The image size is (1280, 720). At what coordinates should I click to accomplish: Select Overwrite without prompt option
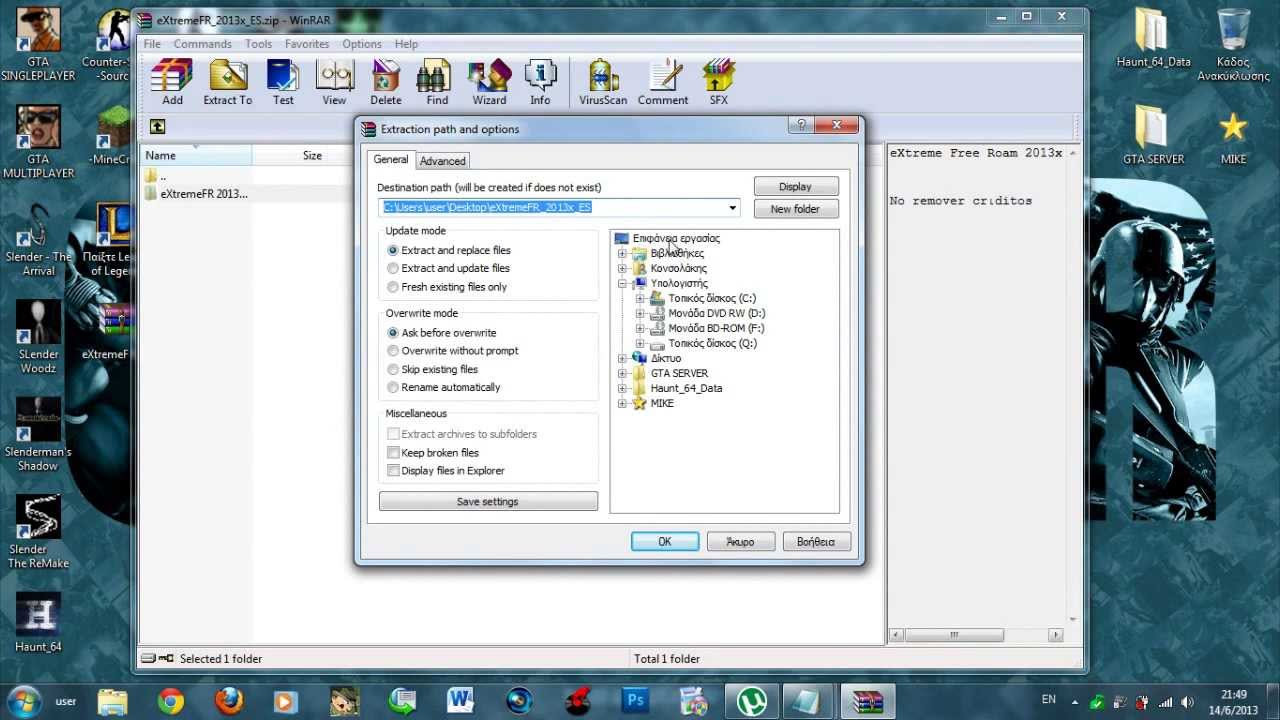coord(453,351)
